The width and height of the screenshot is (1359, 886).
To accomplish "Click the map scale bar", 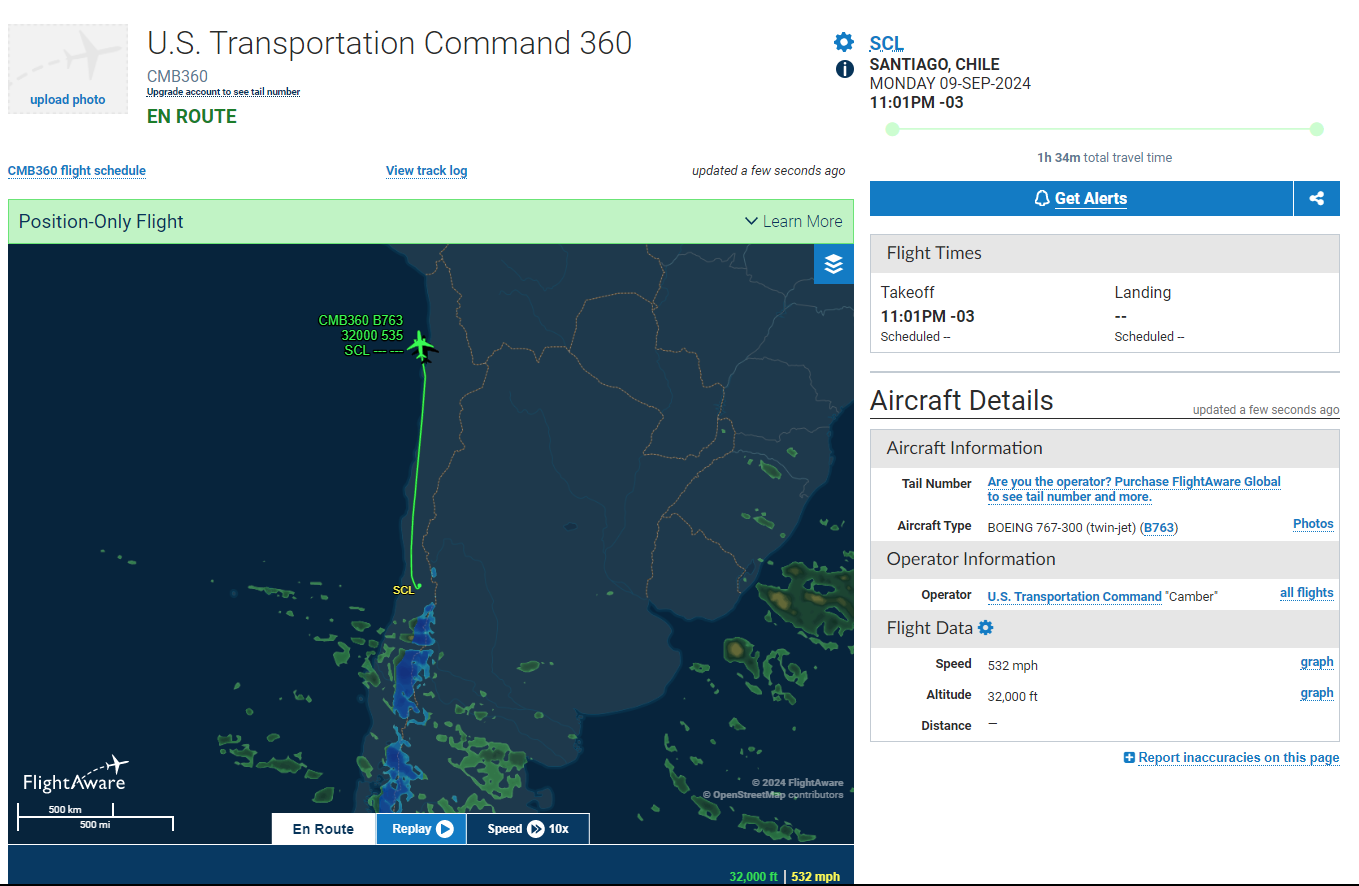I will pos(96,817).
